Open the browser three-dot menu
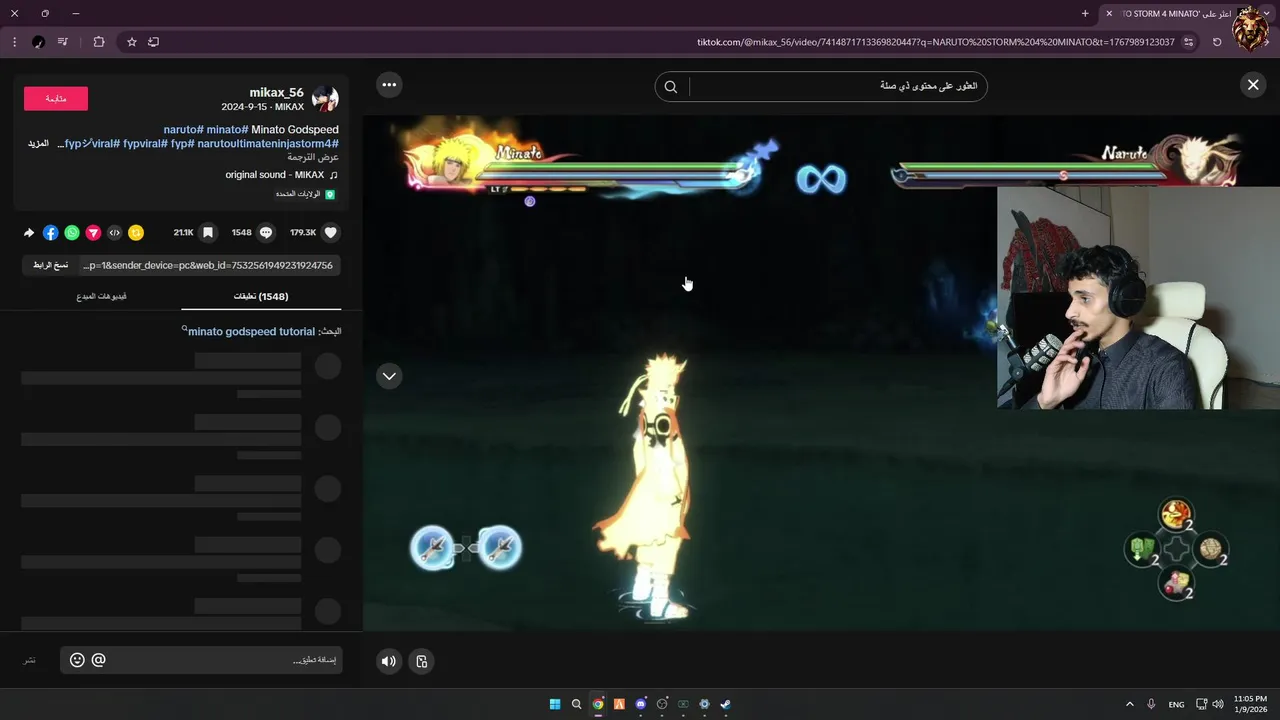Screen dimensions: 1280x720 pos(14,42)
